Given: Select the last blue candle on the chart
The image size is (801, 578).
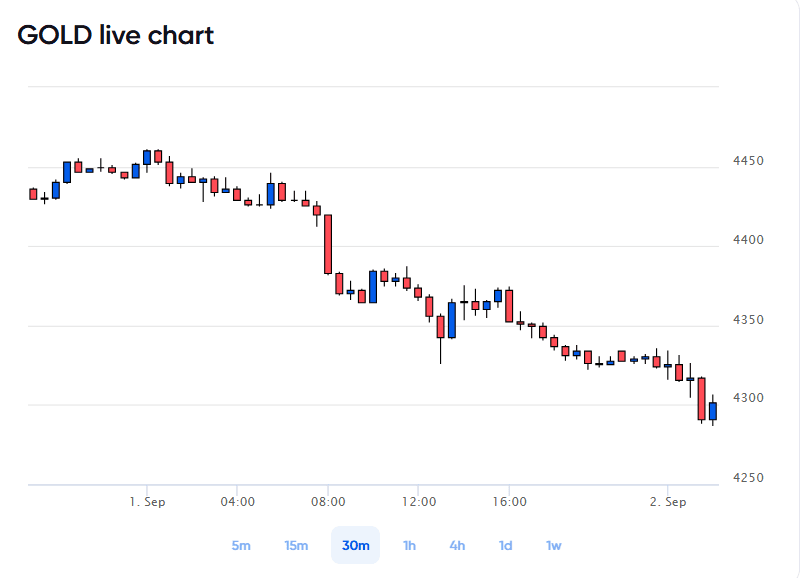Looking at the screenshot, I should click(x=713, y=411).
